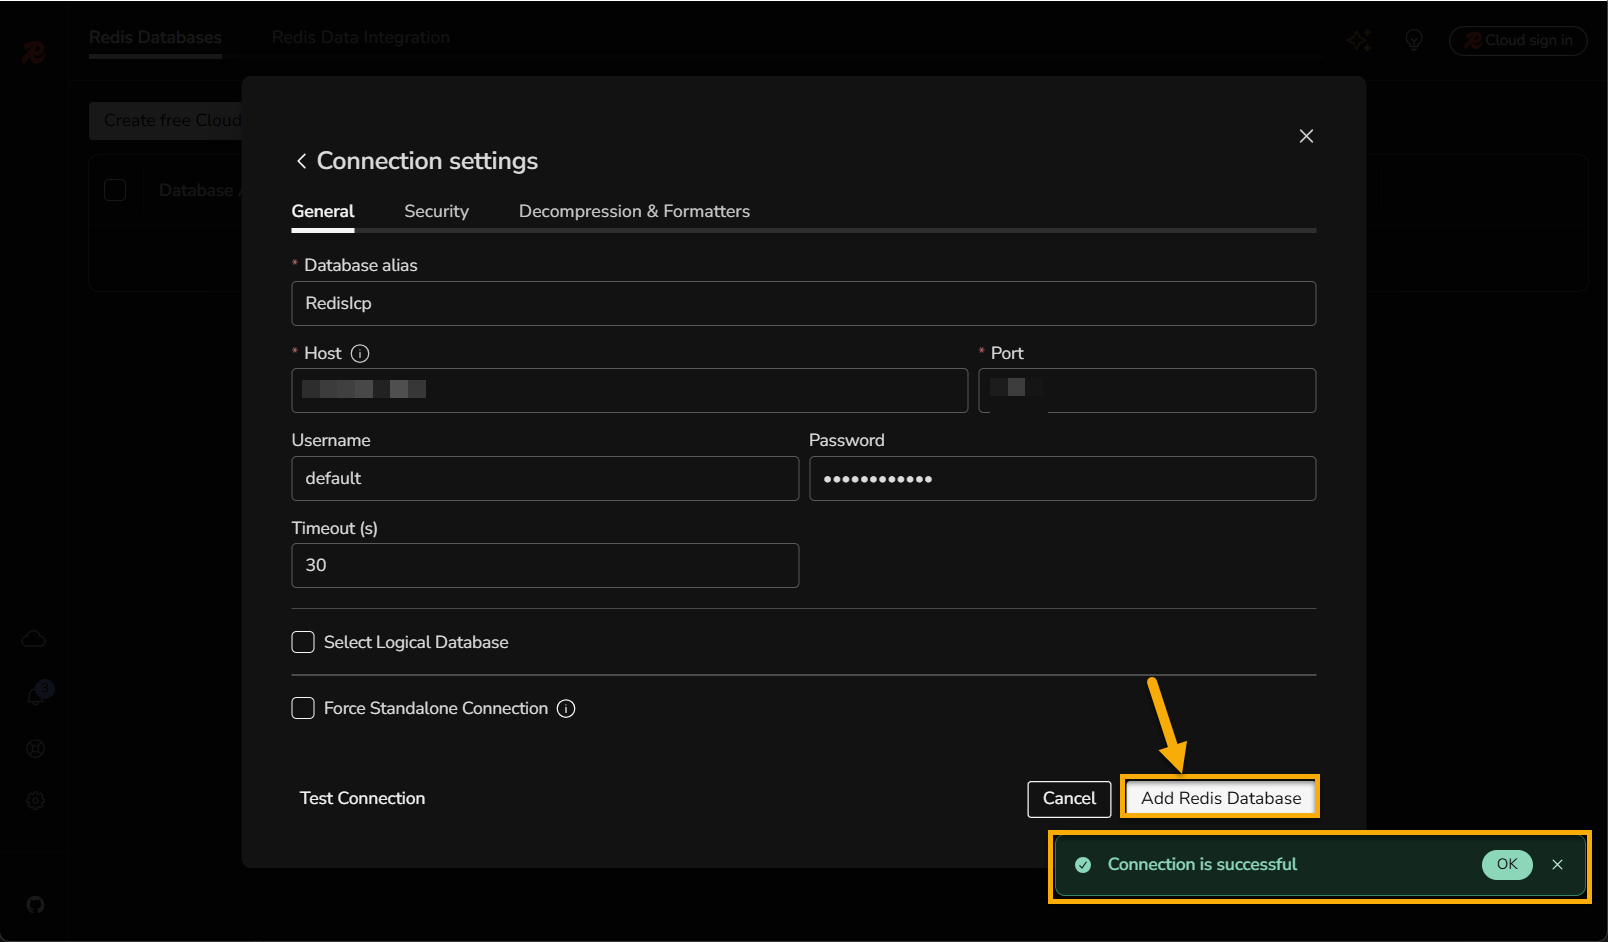Close the Connection settings dialog
Screen dimensions: 1608x942
[1306, 136]
